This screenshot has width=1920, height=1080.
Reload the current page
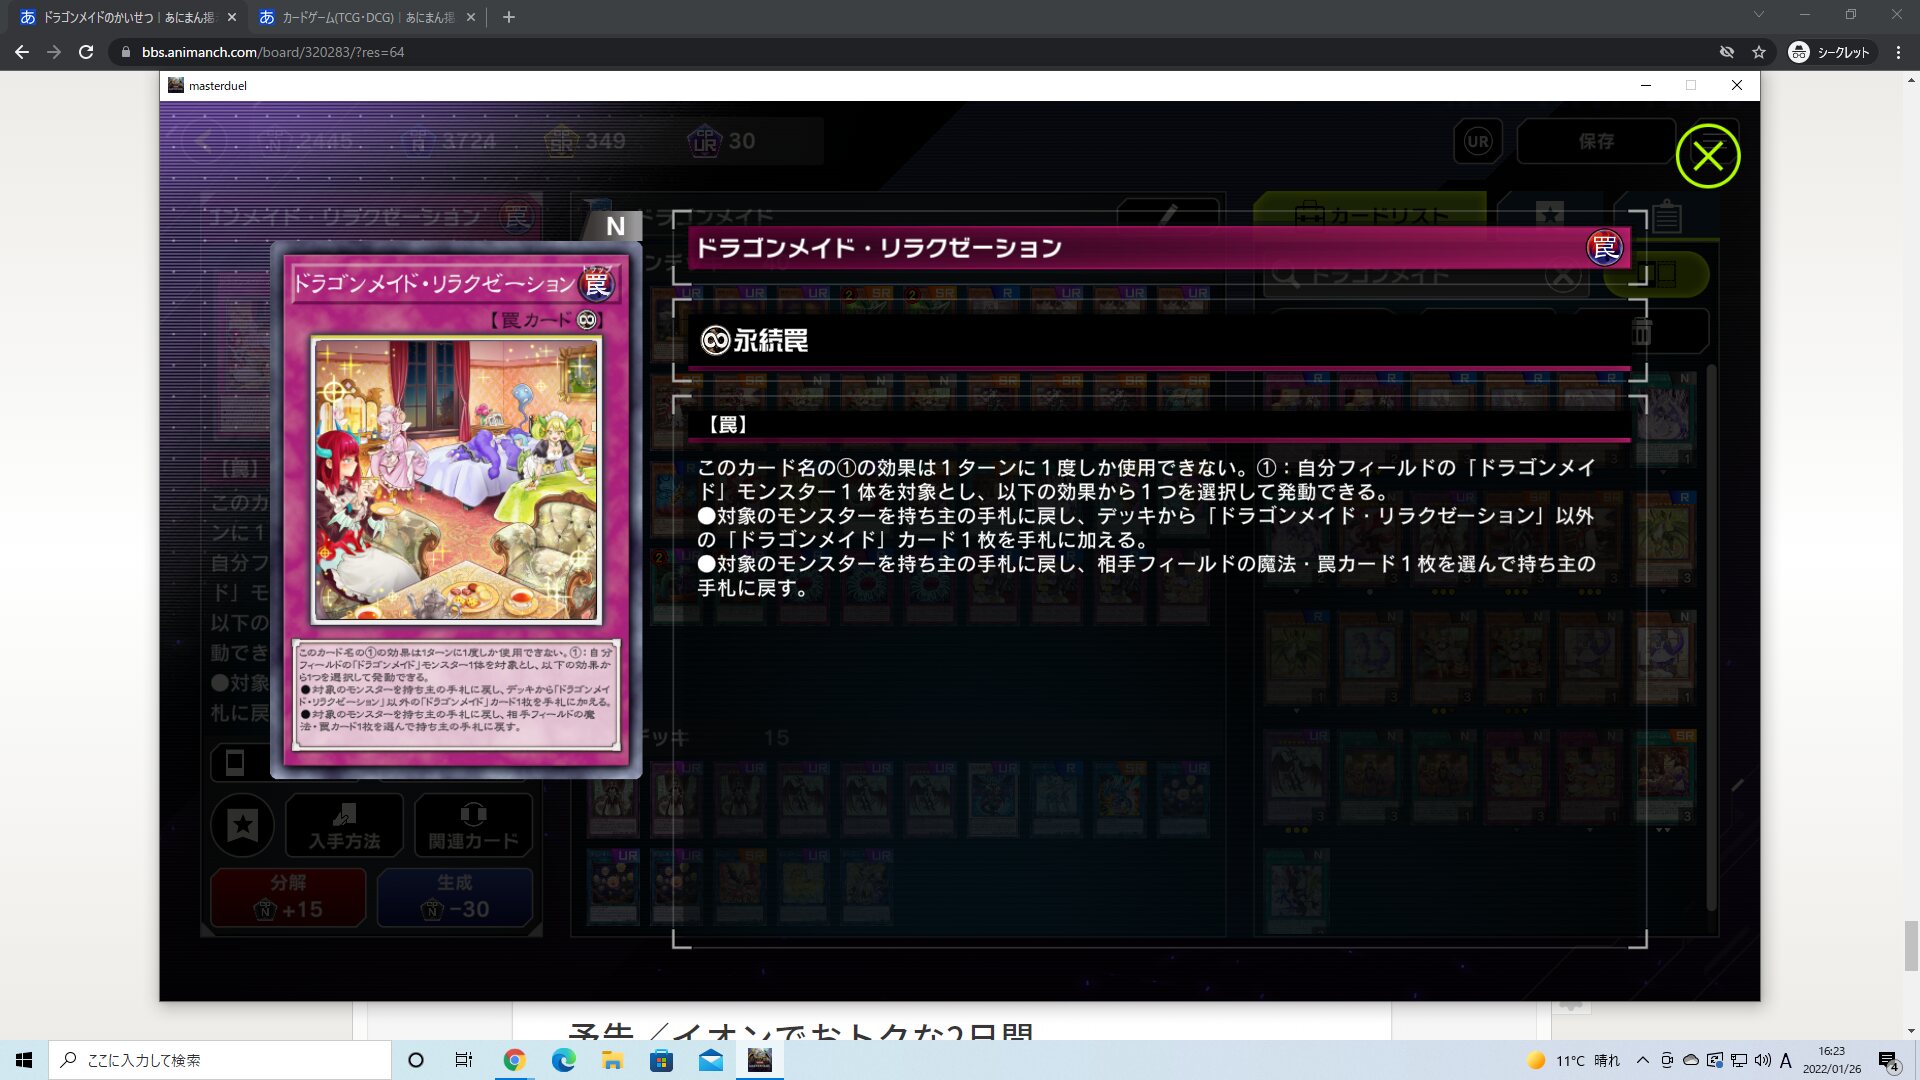click(x=86, y=52)
